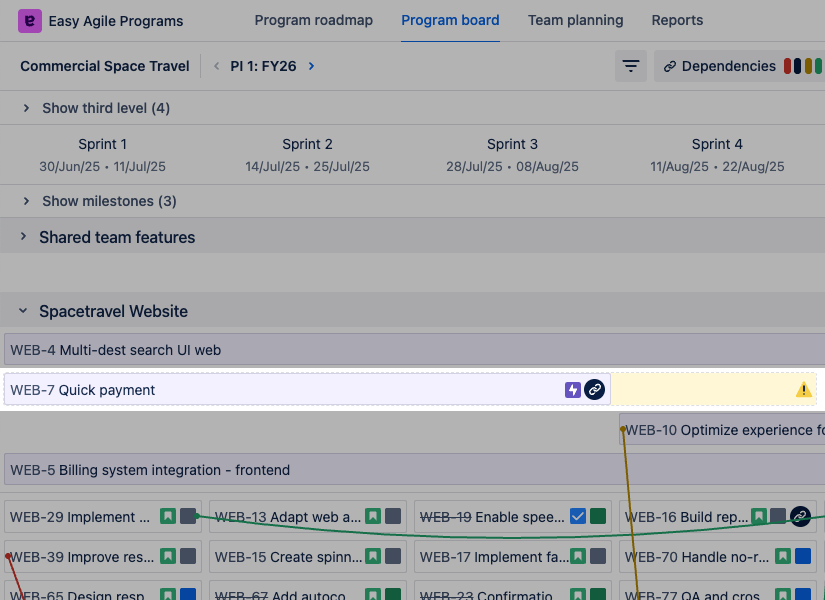Click the story bookmark icon on WEB-29

pyautogui.click(x=168, y=517)
